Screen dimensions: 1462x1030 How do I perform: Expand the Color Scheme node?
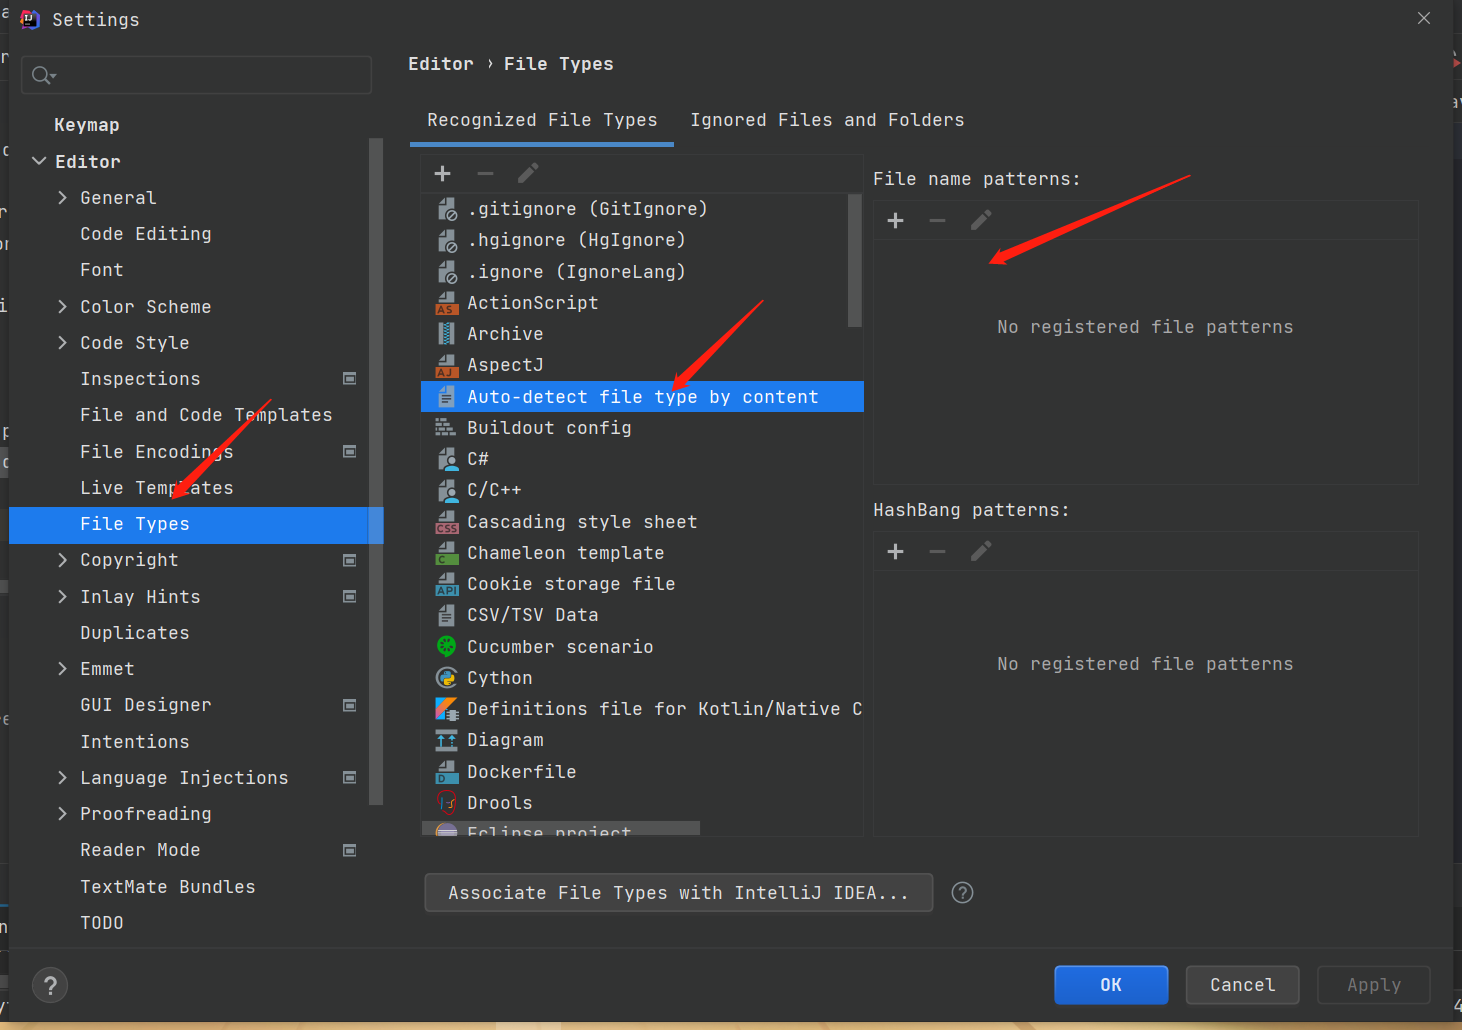pyautogui.click(x=63, y=307)
